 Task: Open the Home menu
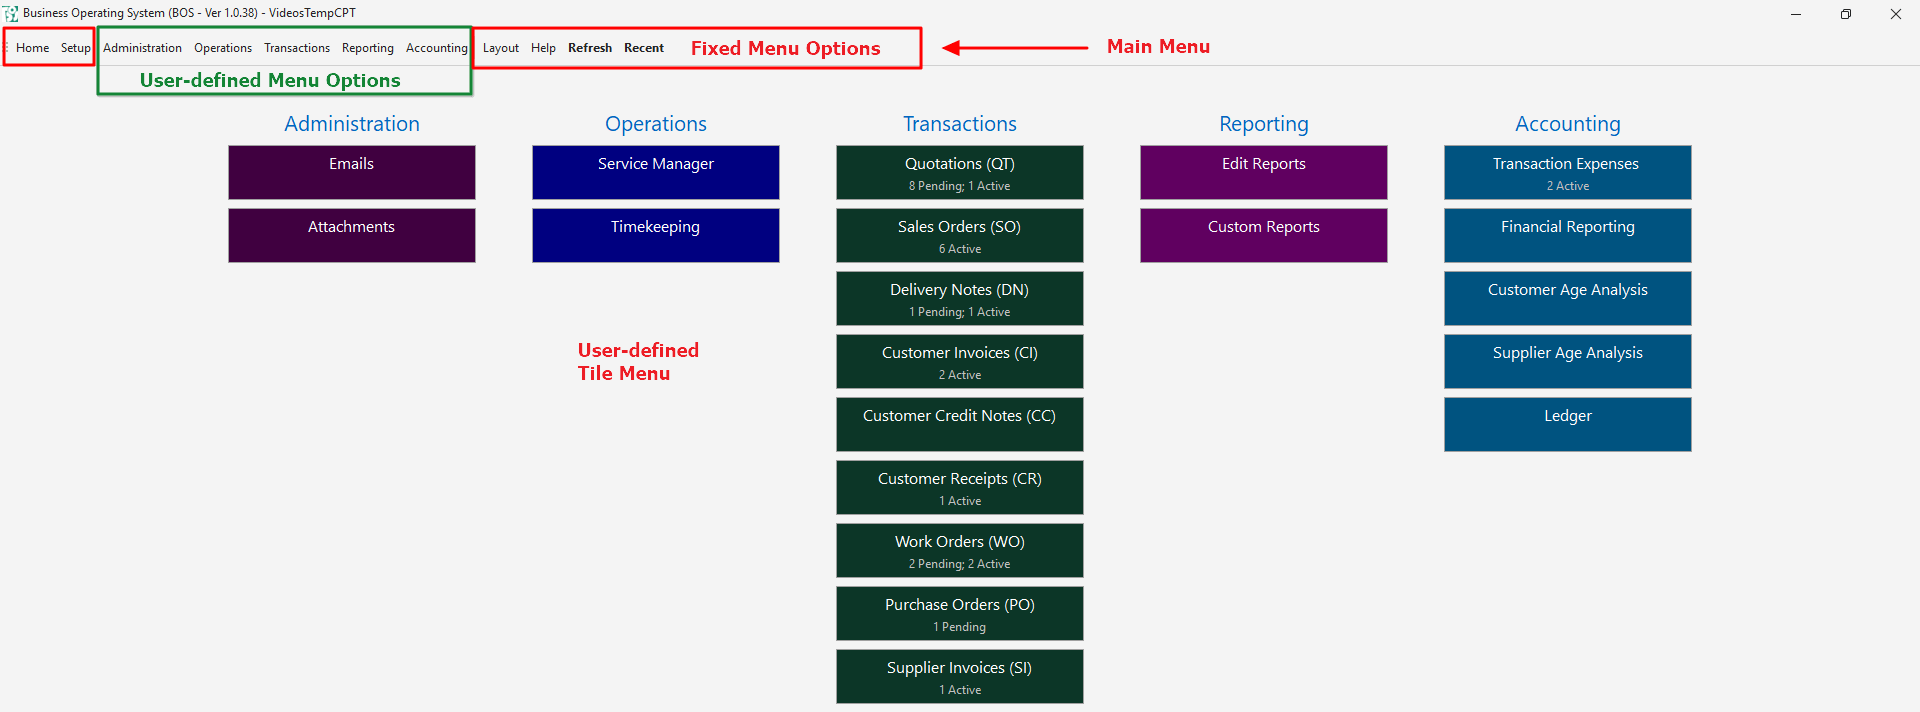(x=32, y=48)
